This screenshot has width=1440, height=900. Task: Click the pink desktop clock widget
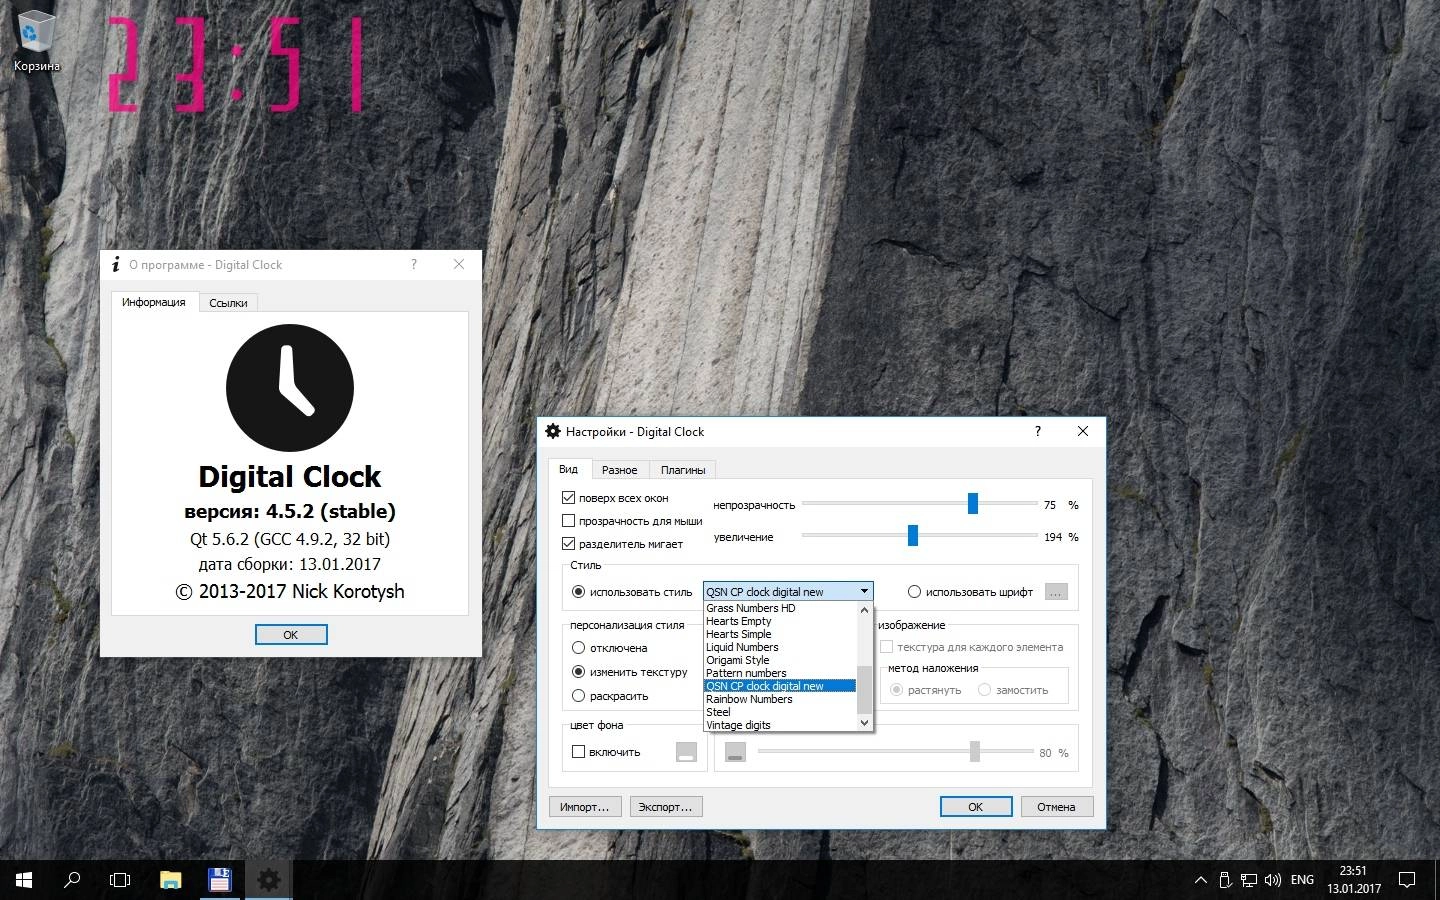[x=235, y=64]
